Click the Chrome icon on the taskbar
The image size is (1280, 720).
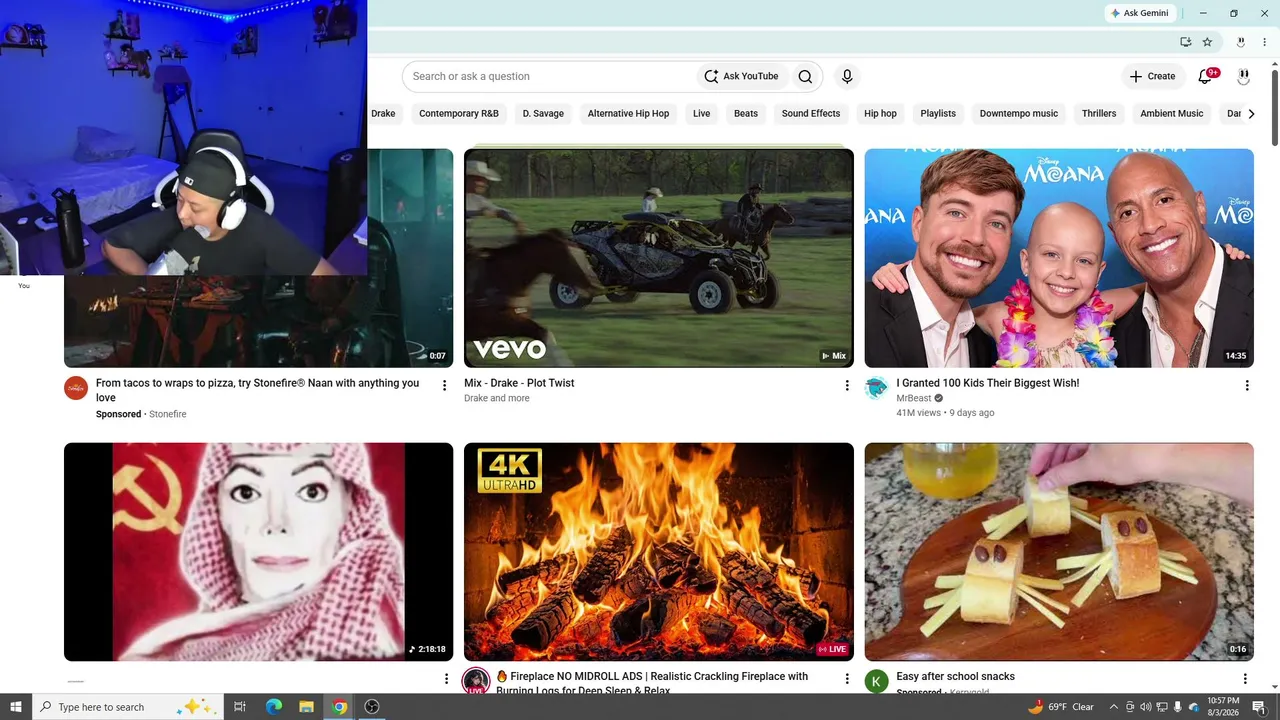[x=340, y=707]
